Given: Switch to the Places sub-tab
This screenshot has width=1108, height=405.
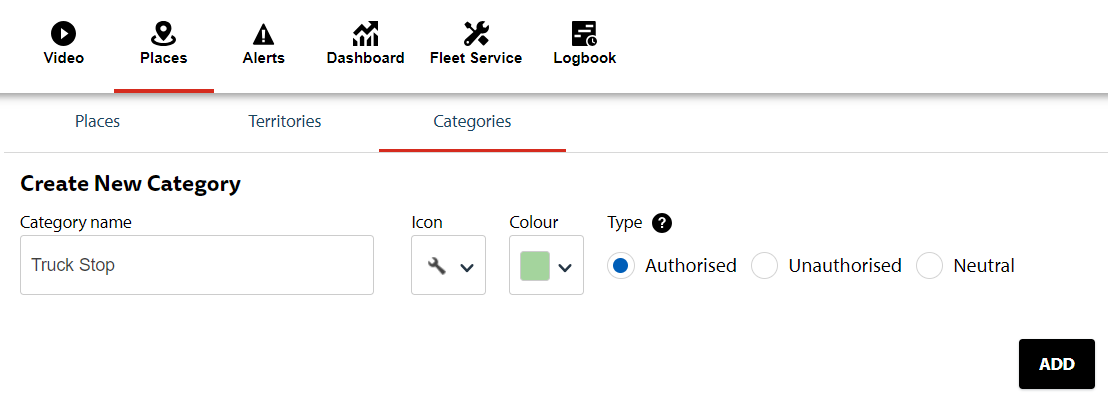Looking at the screenshot, I should (98, 122).
